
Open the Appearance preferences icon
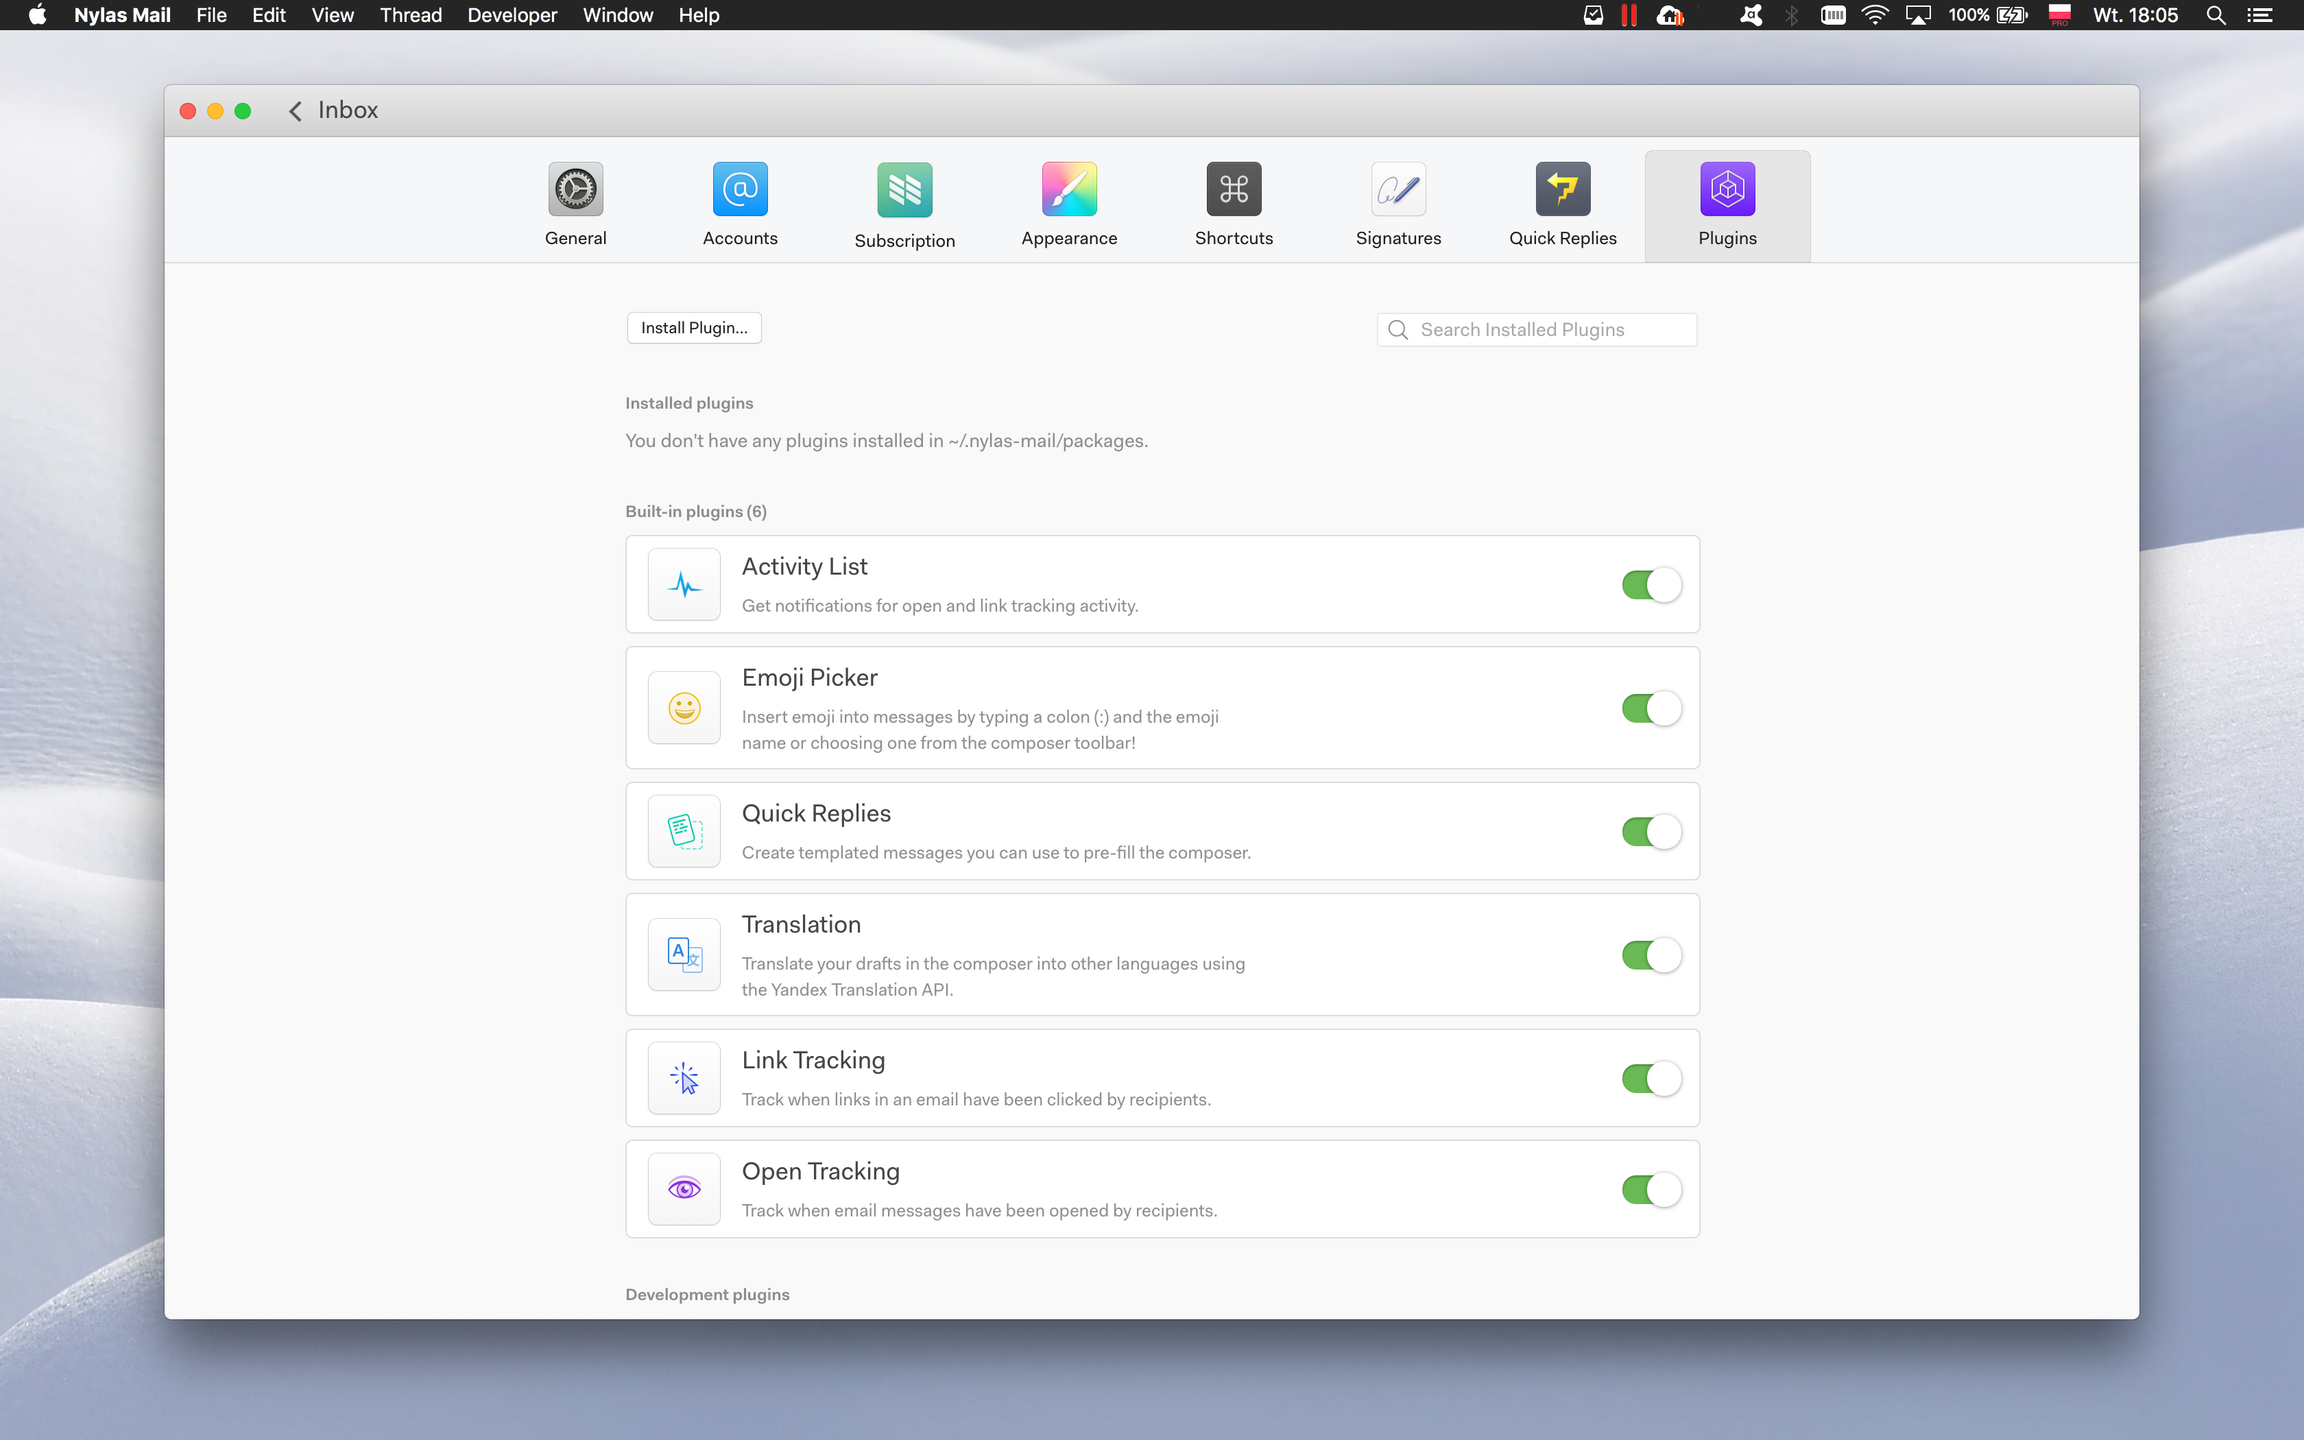[x=1069, y=189]
